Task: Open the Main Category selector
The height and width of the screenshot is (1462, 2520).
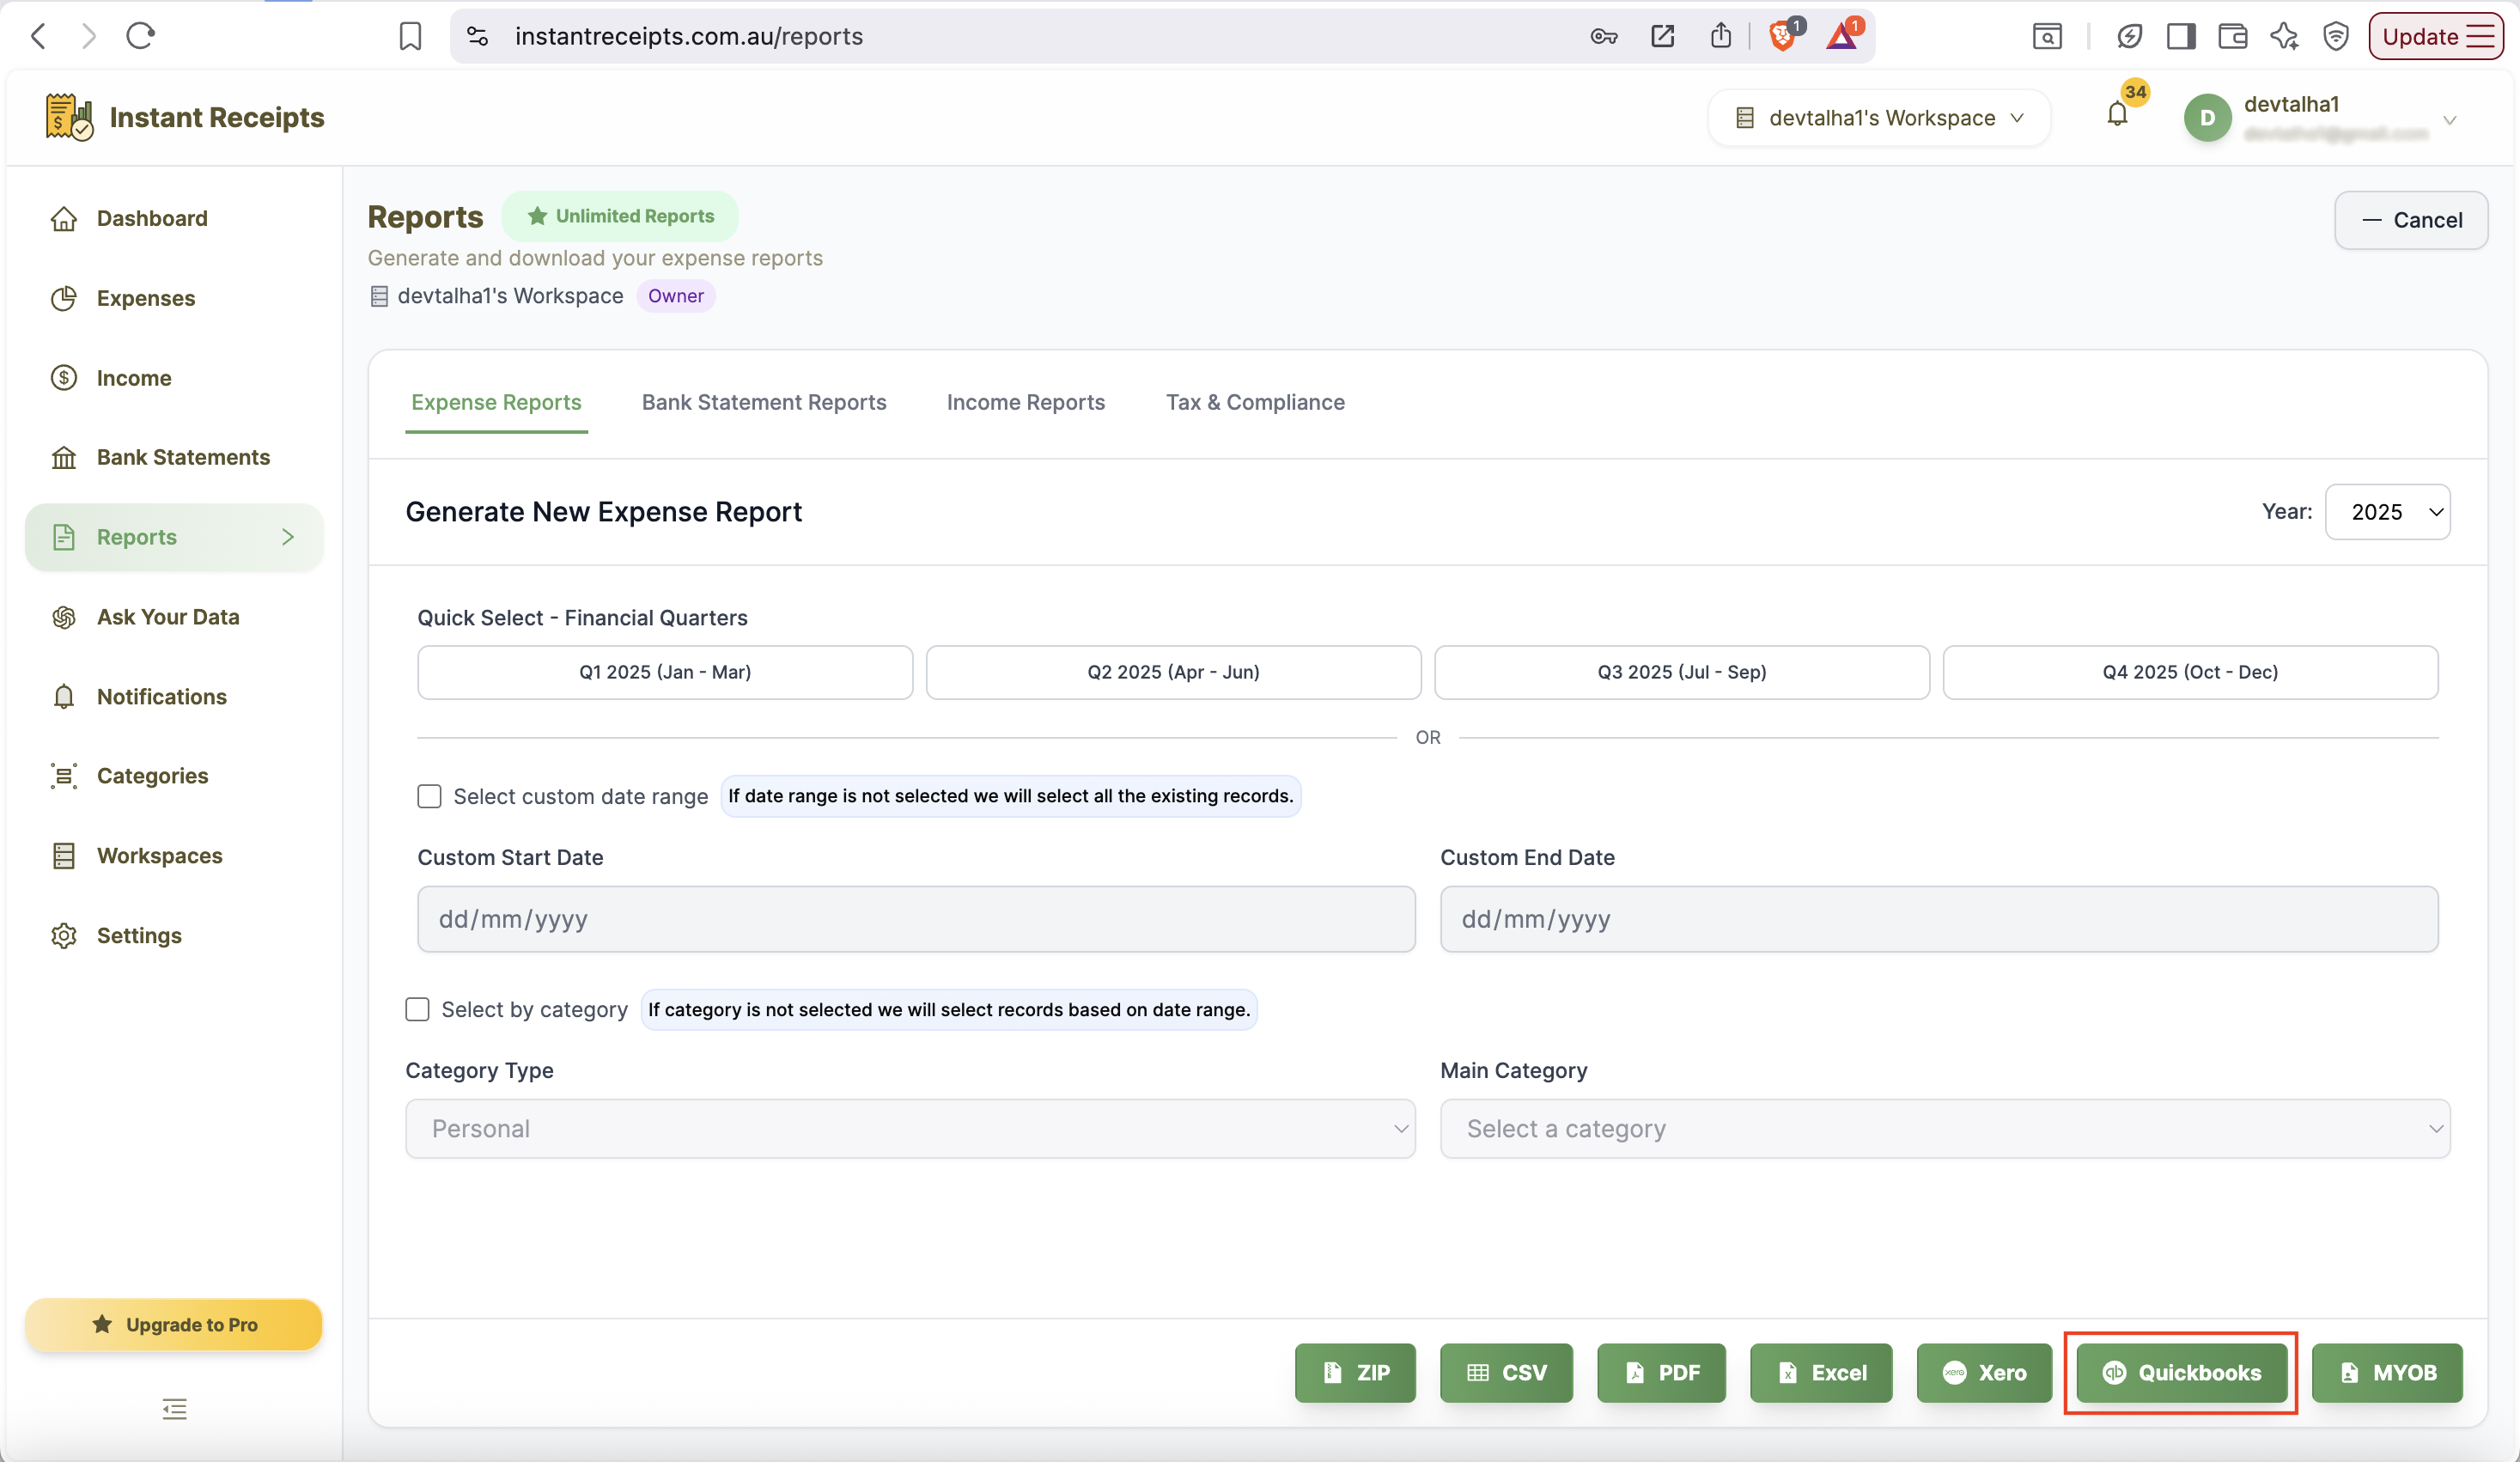Action: click(x=1945, y=1129)
